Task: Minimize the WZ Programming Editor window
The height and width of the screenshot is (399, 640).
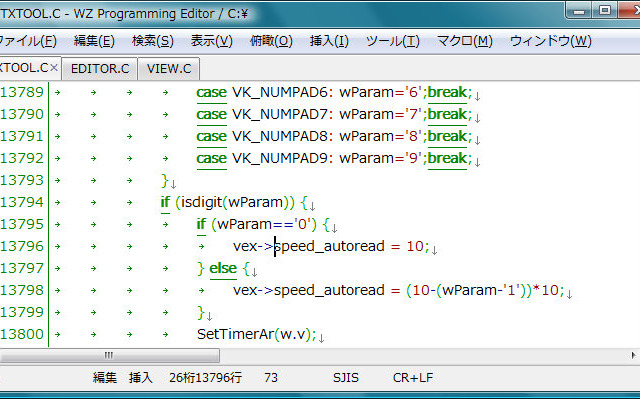Action: tap(579, 11)
